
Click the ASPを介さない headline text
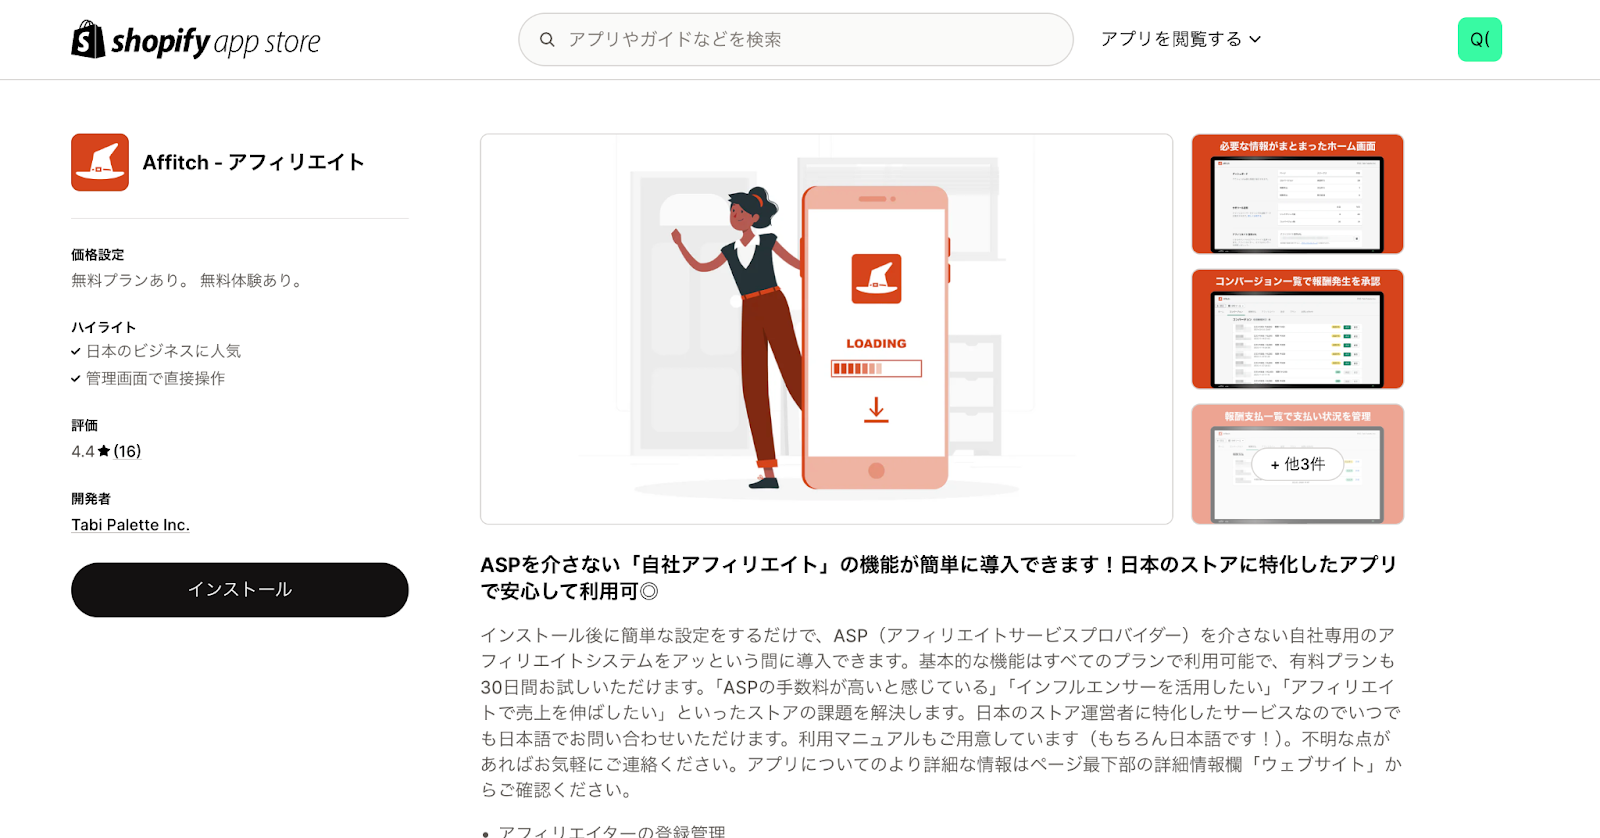click(939, 578)
